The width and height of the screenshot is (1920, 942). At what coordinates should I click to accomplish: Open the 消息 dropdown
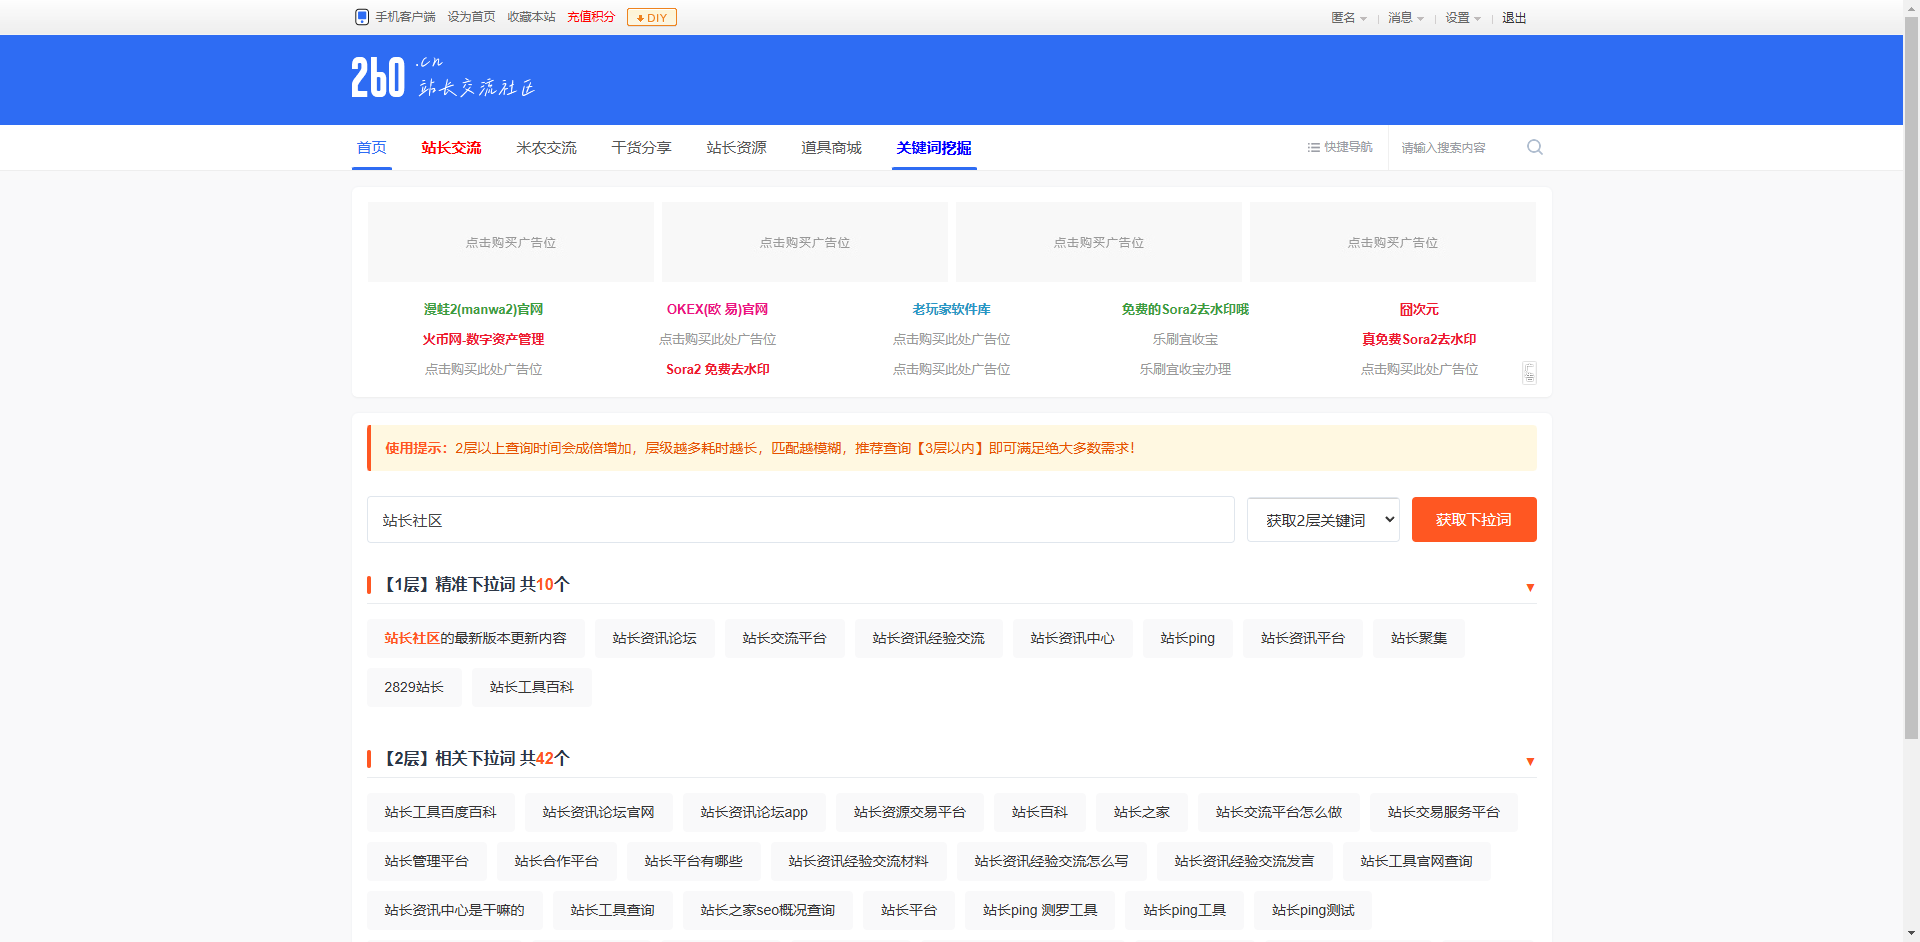click(1404, 18)
